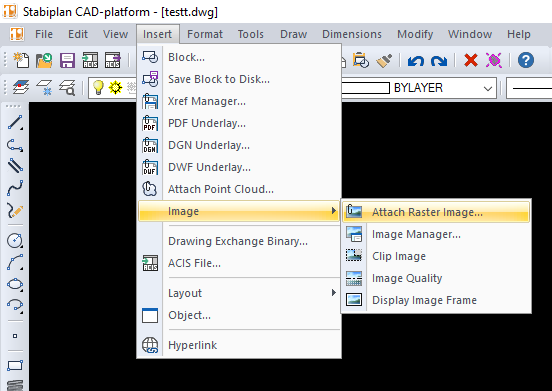Click the New drawing icon

21,60
